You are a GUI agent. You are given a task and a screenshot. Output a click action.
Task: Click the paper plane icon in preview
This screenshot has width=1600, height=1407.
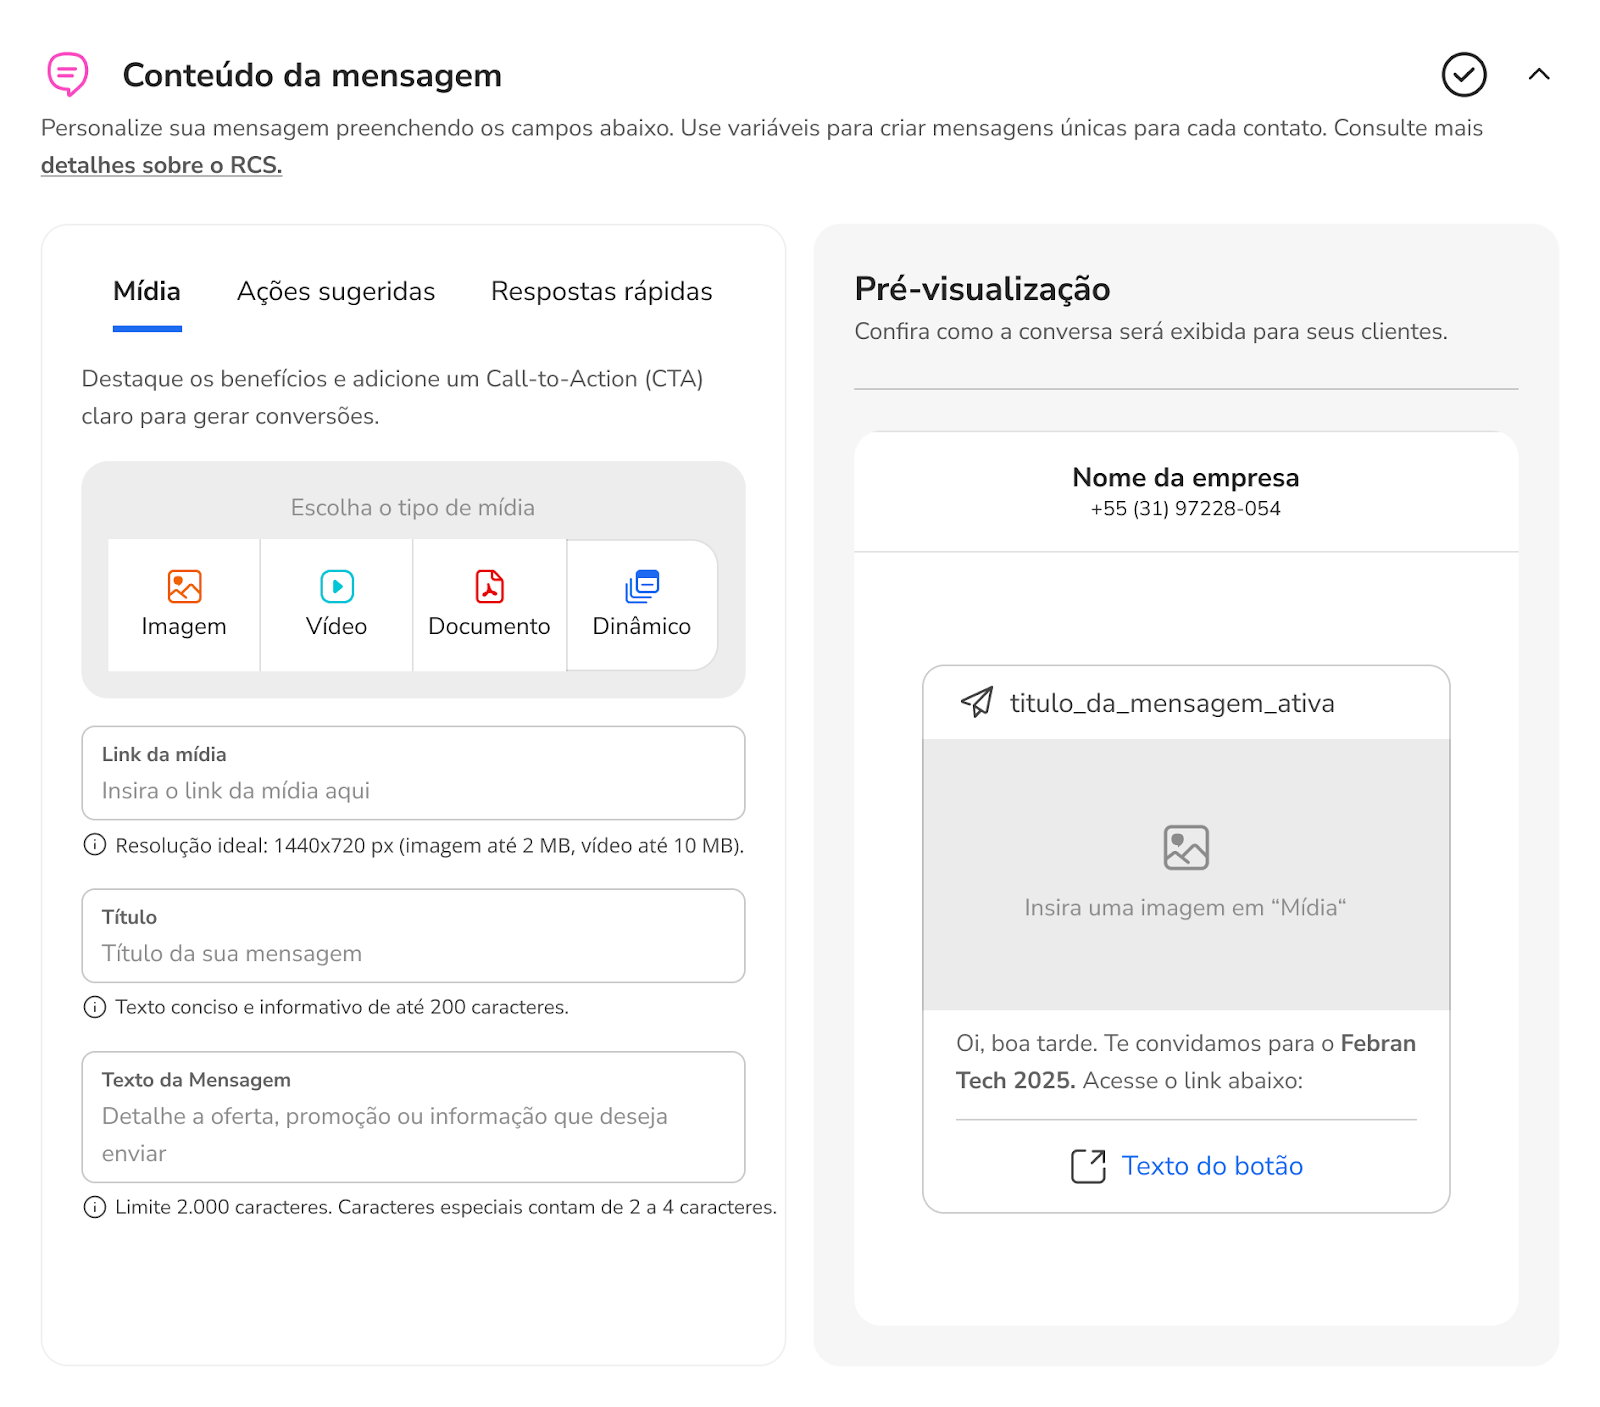(977, 702)
